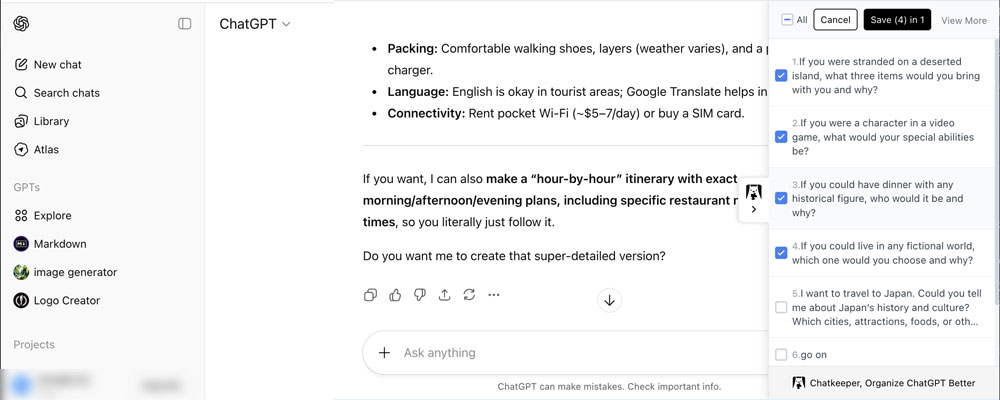
Task: Open Search chats in the sidebar
Action: (66, 93)
